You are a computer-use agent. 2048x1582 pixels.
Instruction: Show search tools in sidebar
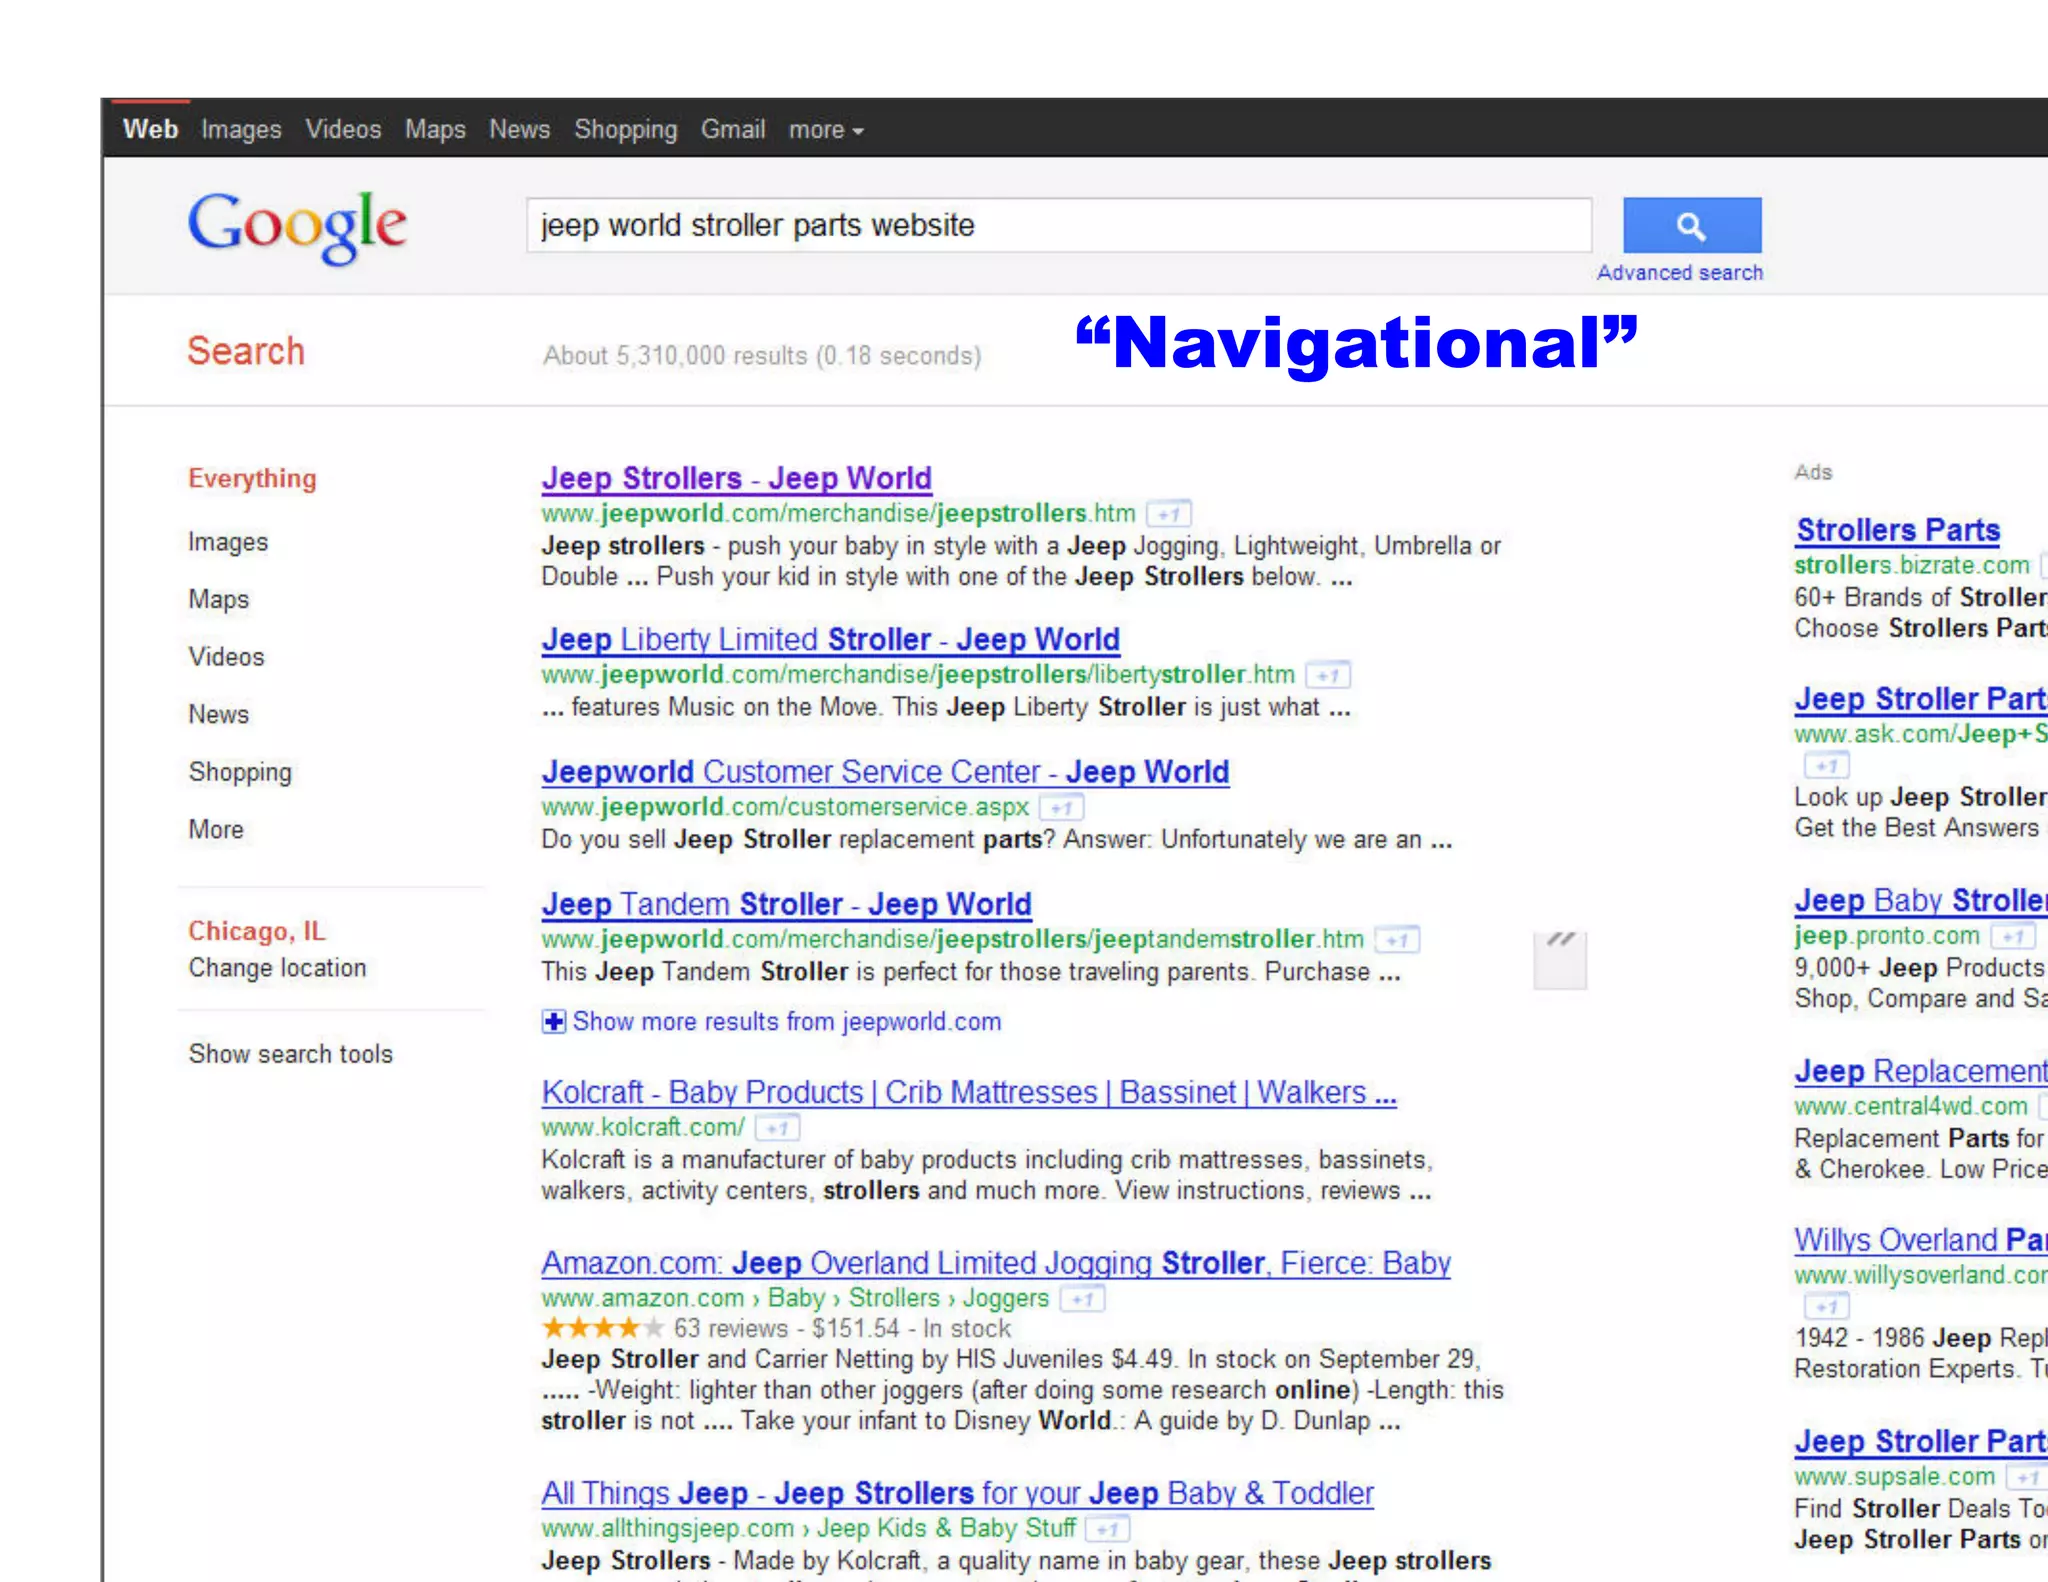pos(291,1054)
